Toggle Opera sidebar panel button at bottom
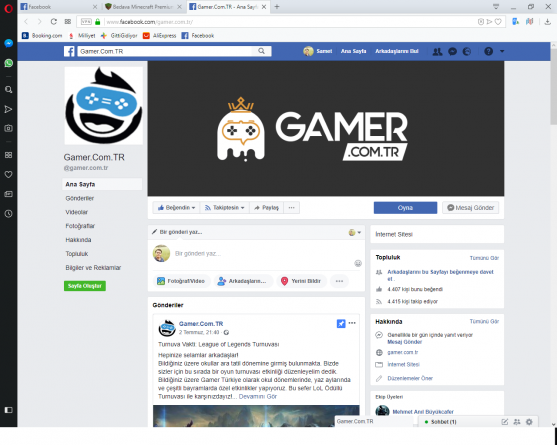The height and width of the screenshot is (445, 557). (9, 410)
